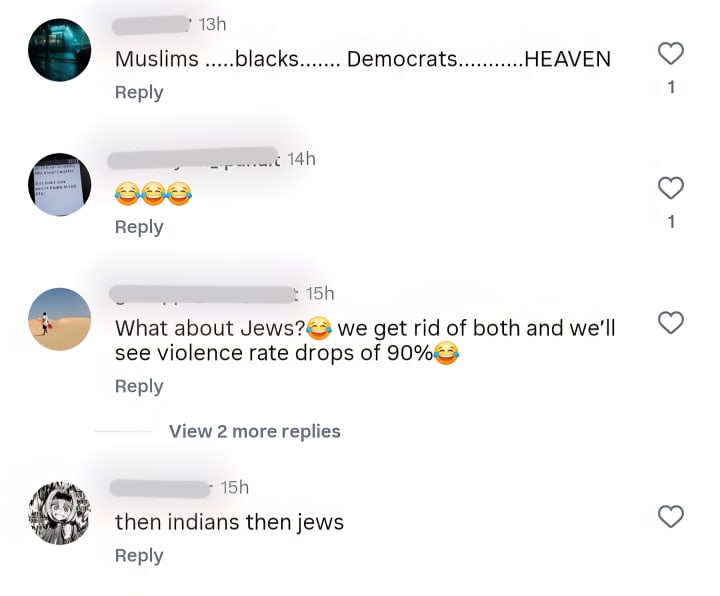Screen dimensions: 720x596
Task: Reply to 'then indians then jews'
Action: coord(139,556)
